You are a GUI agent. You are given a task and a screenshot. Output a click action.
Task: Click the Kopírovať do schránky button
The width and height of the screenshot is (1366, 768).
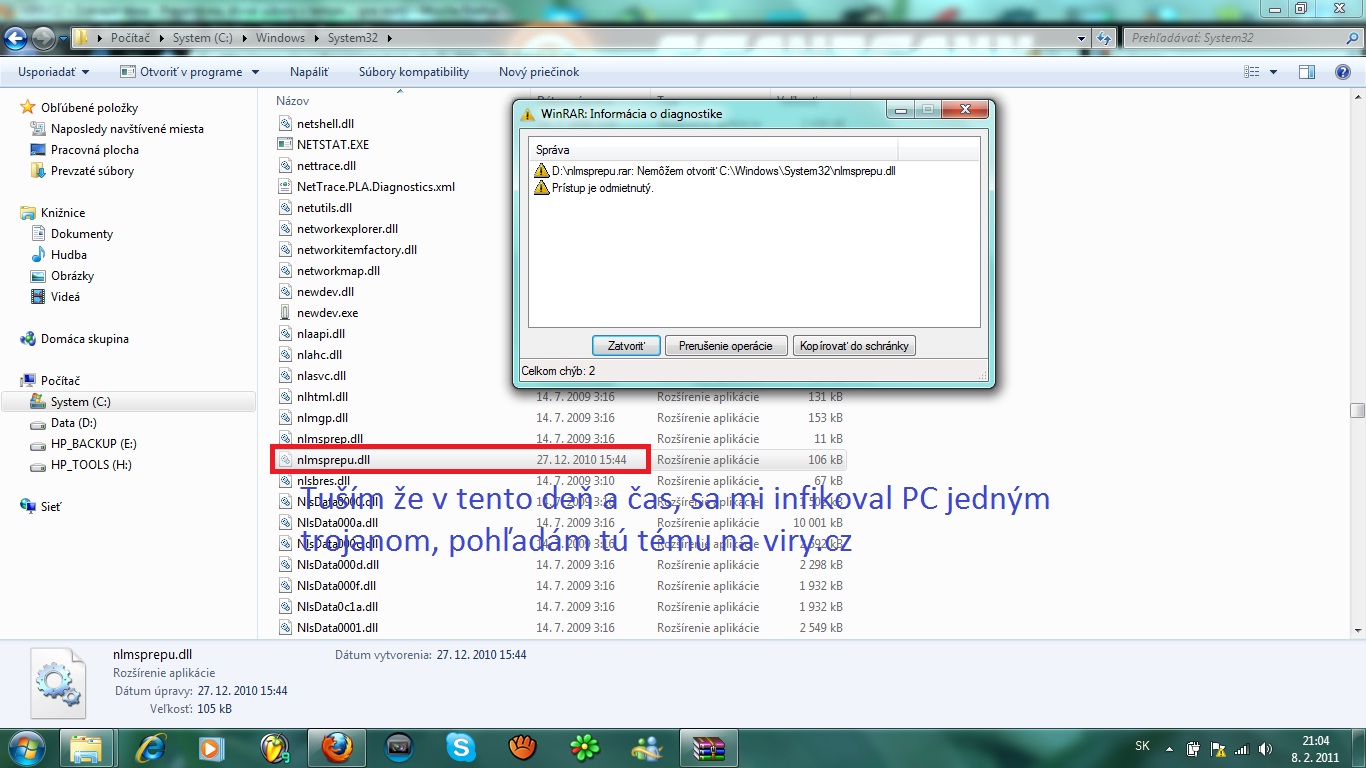[854, 346]
